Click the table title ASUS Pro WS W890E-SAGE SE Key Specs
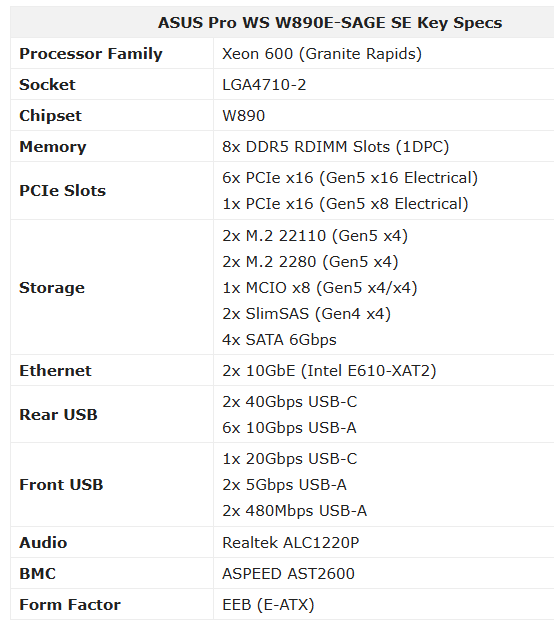 (x=330, y=23)
